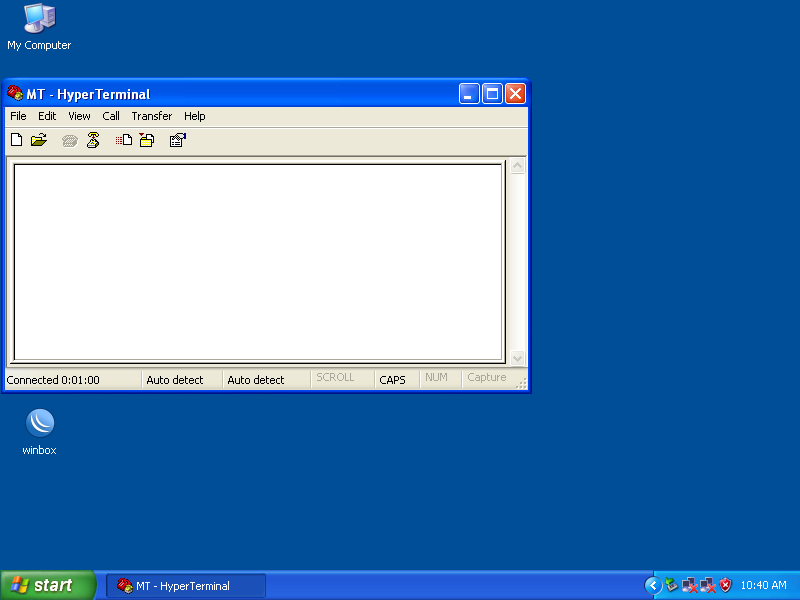Open the File menu
This screenshot has height=600, width=800.
(x=18, y=116)
